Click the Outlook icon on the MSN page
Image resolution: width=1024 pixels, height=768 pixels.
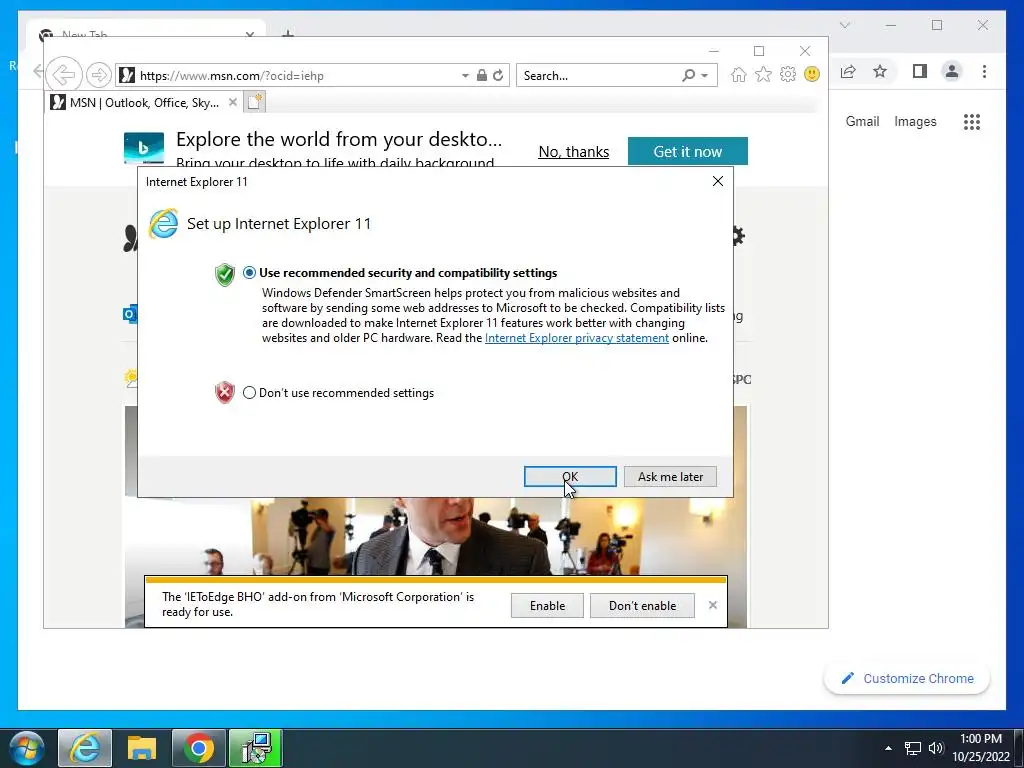(130, 314)
